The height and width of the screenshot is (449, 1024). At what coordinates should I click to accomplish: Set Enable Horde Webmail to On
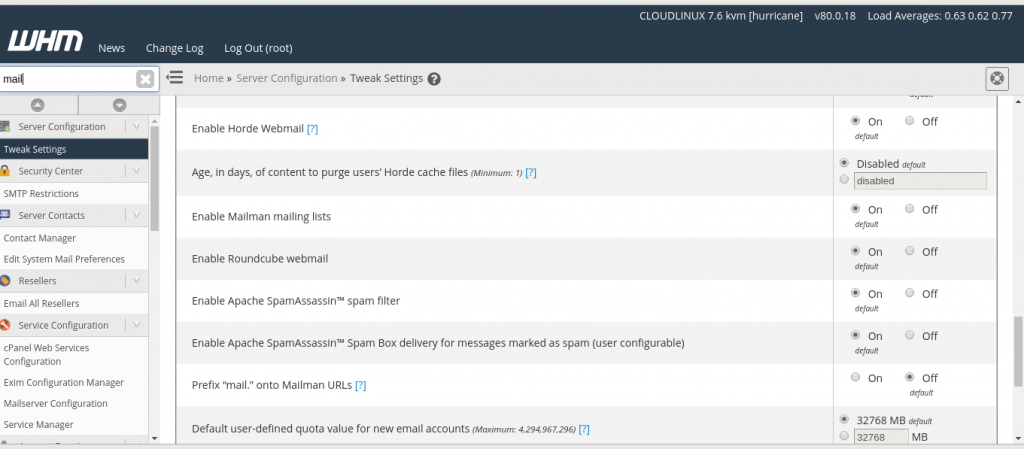coord(855,121)
